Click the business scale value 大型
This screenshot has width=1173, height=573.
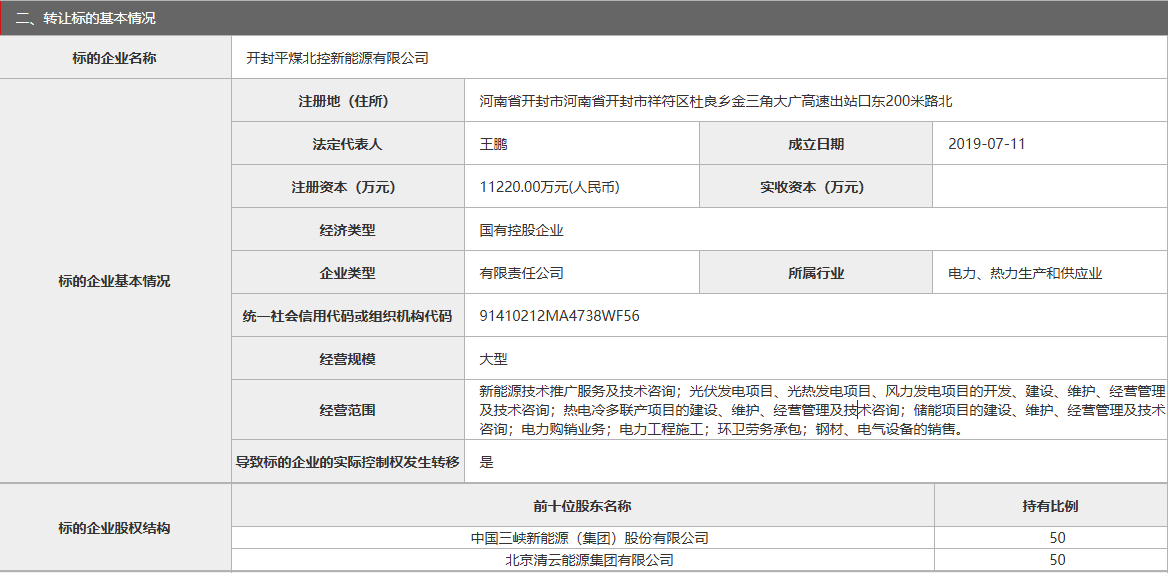pos(494,359)
